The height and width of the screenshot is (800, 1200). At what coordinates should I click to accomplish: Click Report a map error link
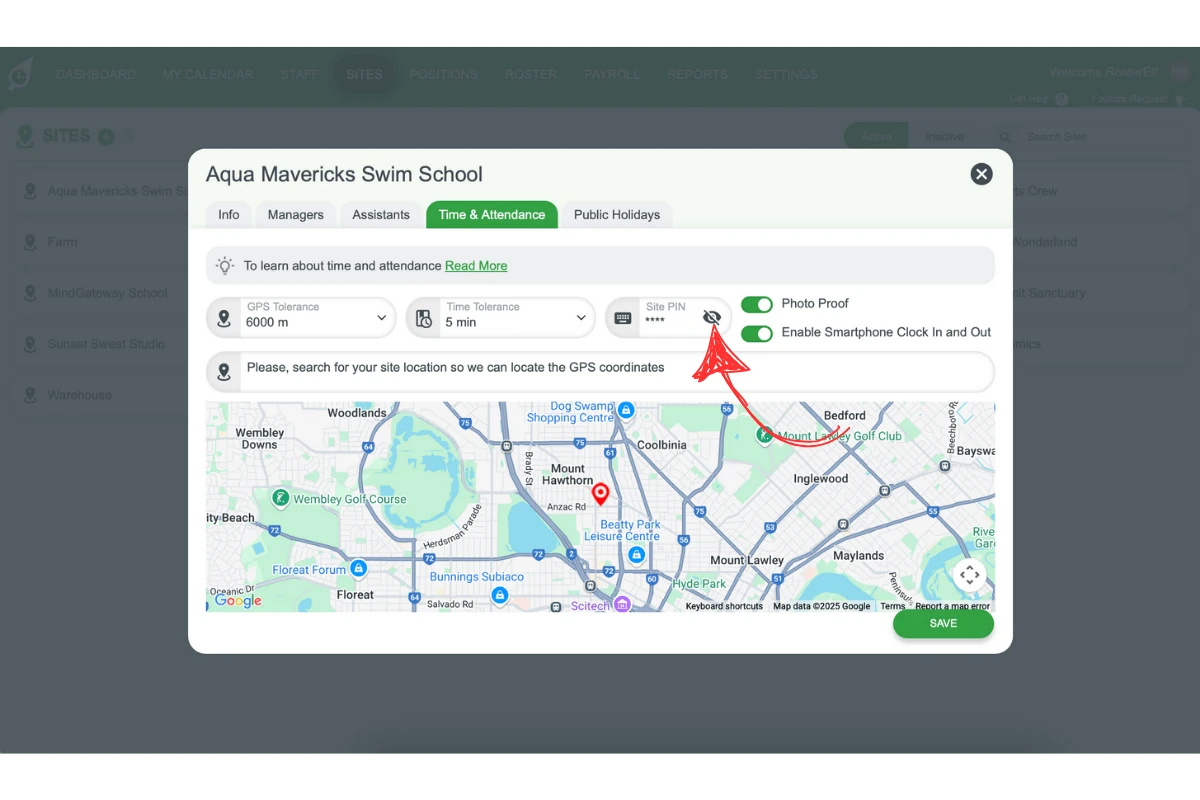(952, 606)
